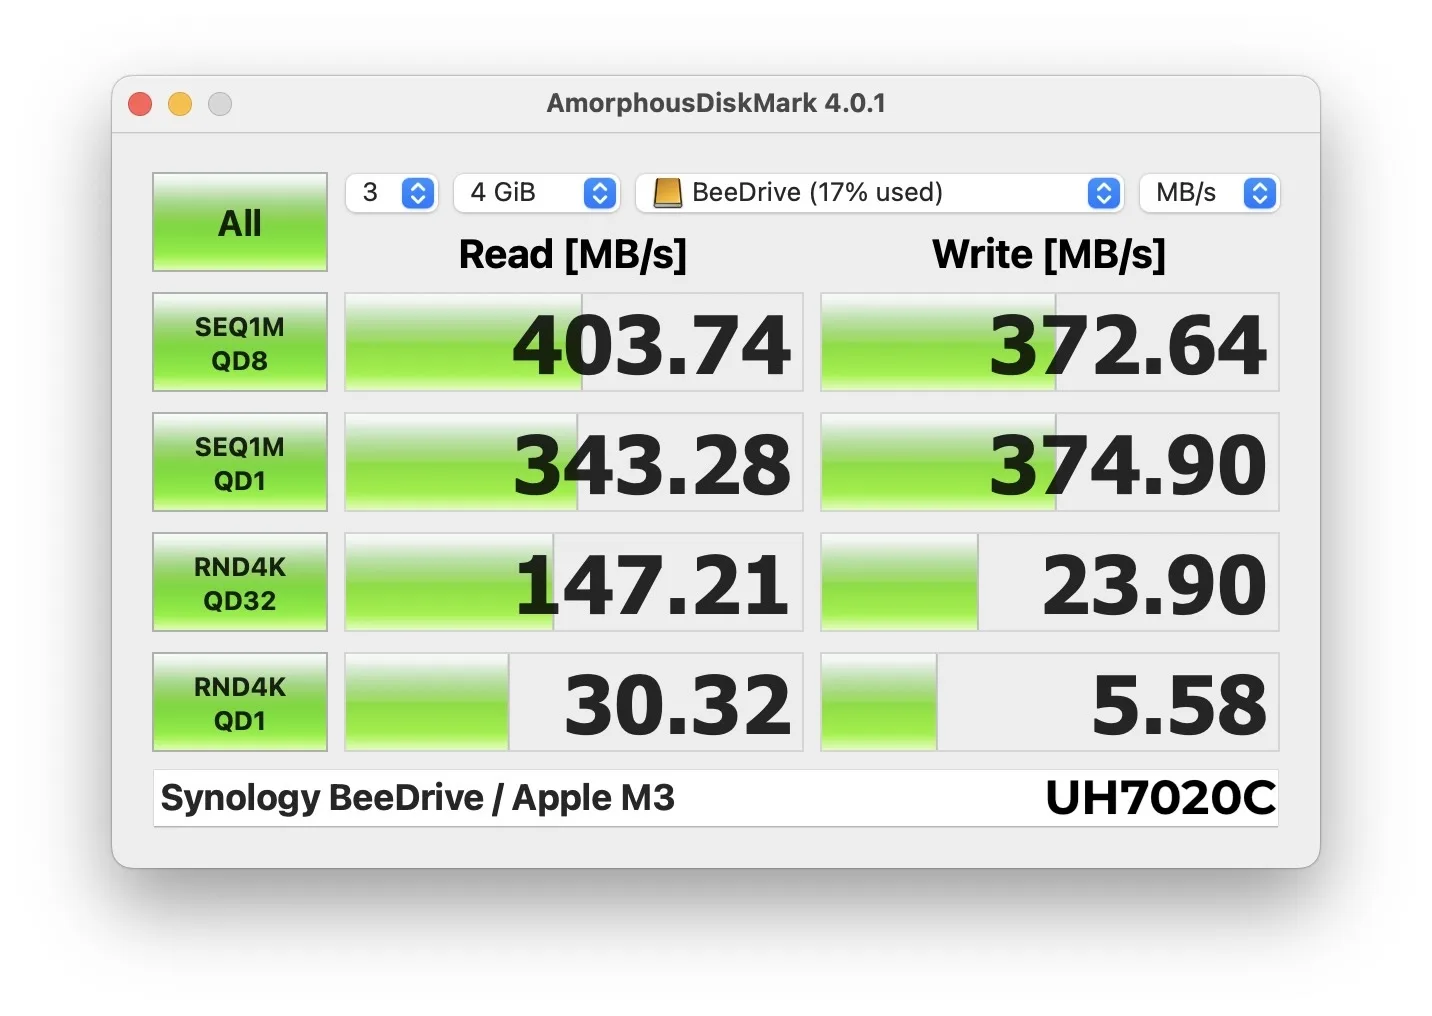
Task: Run all benchmarks with the All button
Action: pyautogui.click(x=240, y=222)
